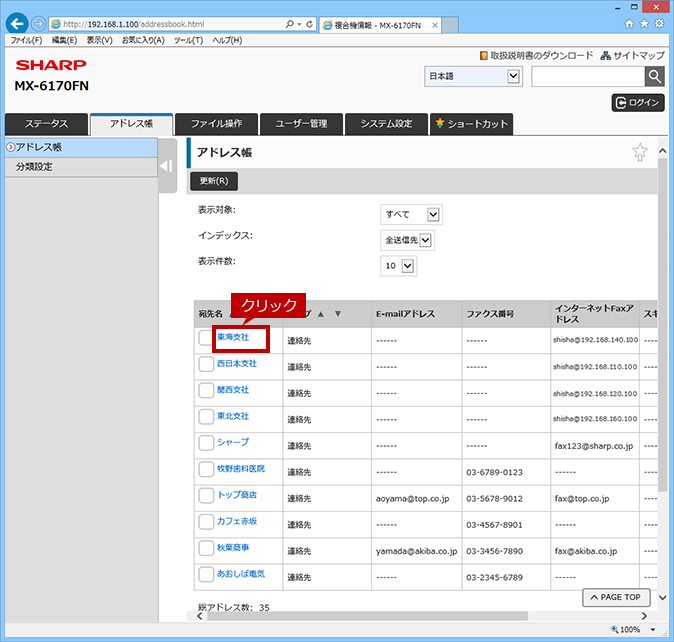
Task: Tick the checkbox for 西日本支社
Action: (x=206, y=364)
